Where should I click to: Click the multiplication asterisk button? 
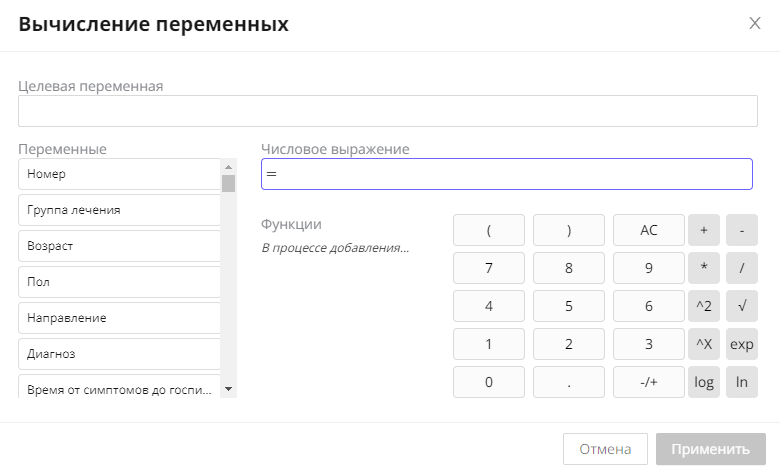(x=703, y=268)
